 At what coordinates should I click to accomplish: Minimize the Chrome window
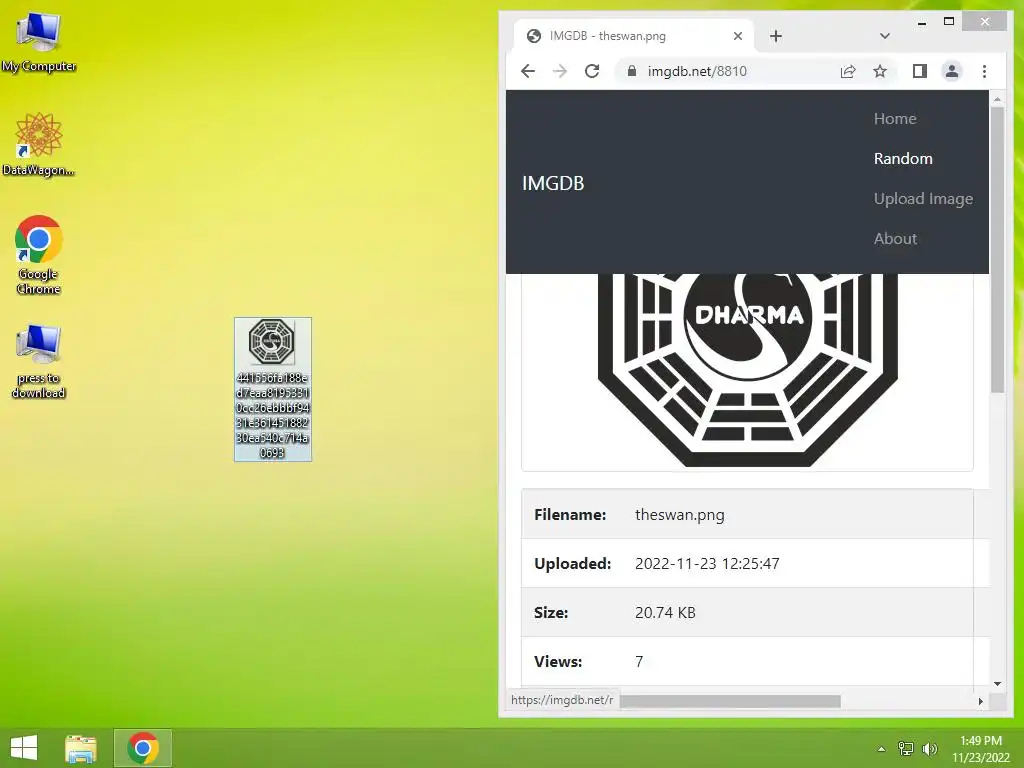pos(922,22)
